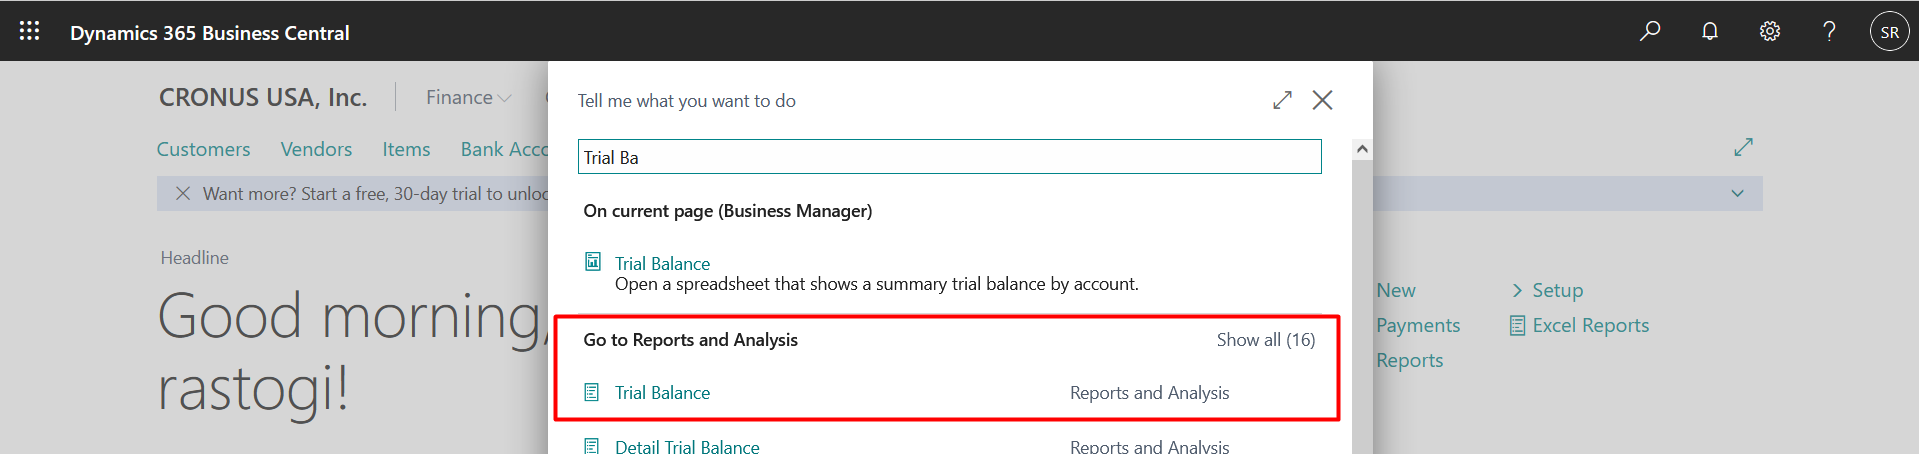Image resolution: width=1919 pixels, height=454 pixels.
Task: Open the help question mark icon
Action: click(x=1829, y=31)
